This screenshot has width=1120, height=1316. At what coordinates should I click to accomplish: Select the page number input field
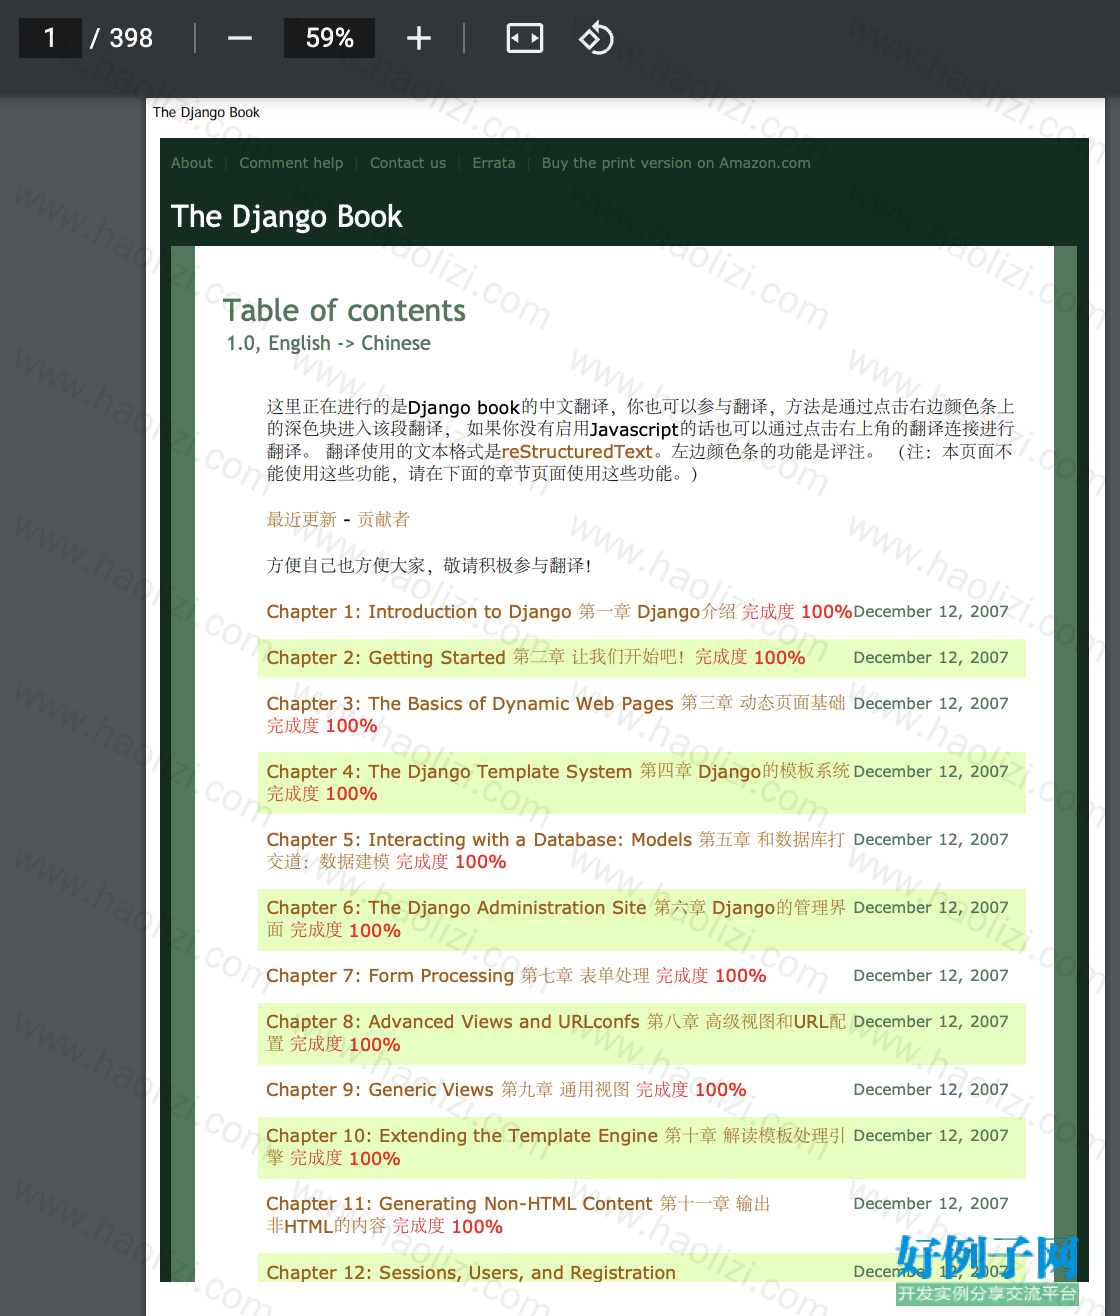point(50,38)
